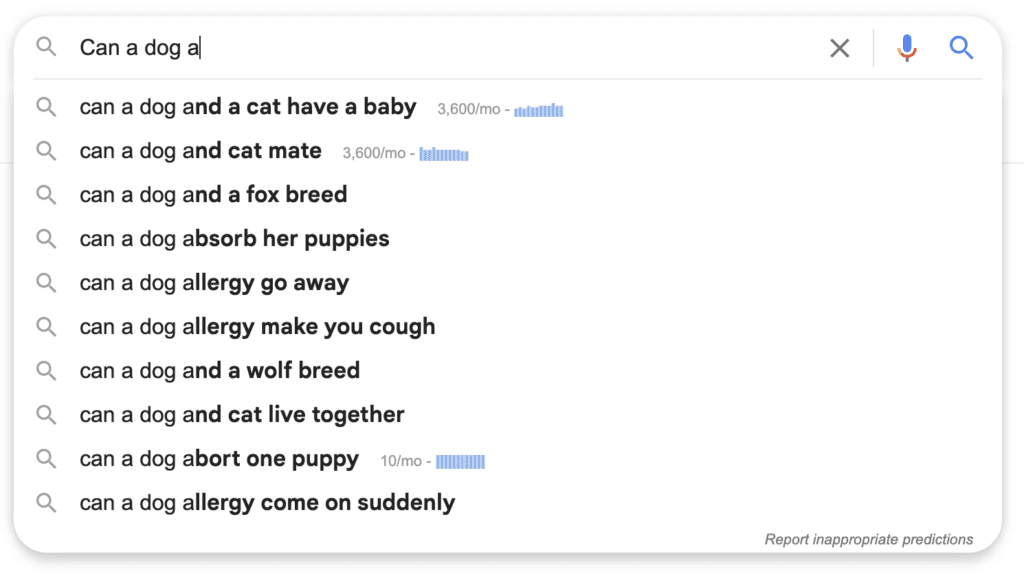The width and height of the screenshot is (1024, 576).
Task: Click magnifier icon next to 'and cat mate'
Action: click(x=46, y=151)
